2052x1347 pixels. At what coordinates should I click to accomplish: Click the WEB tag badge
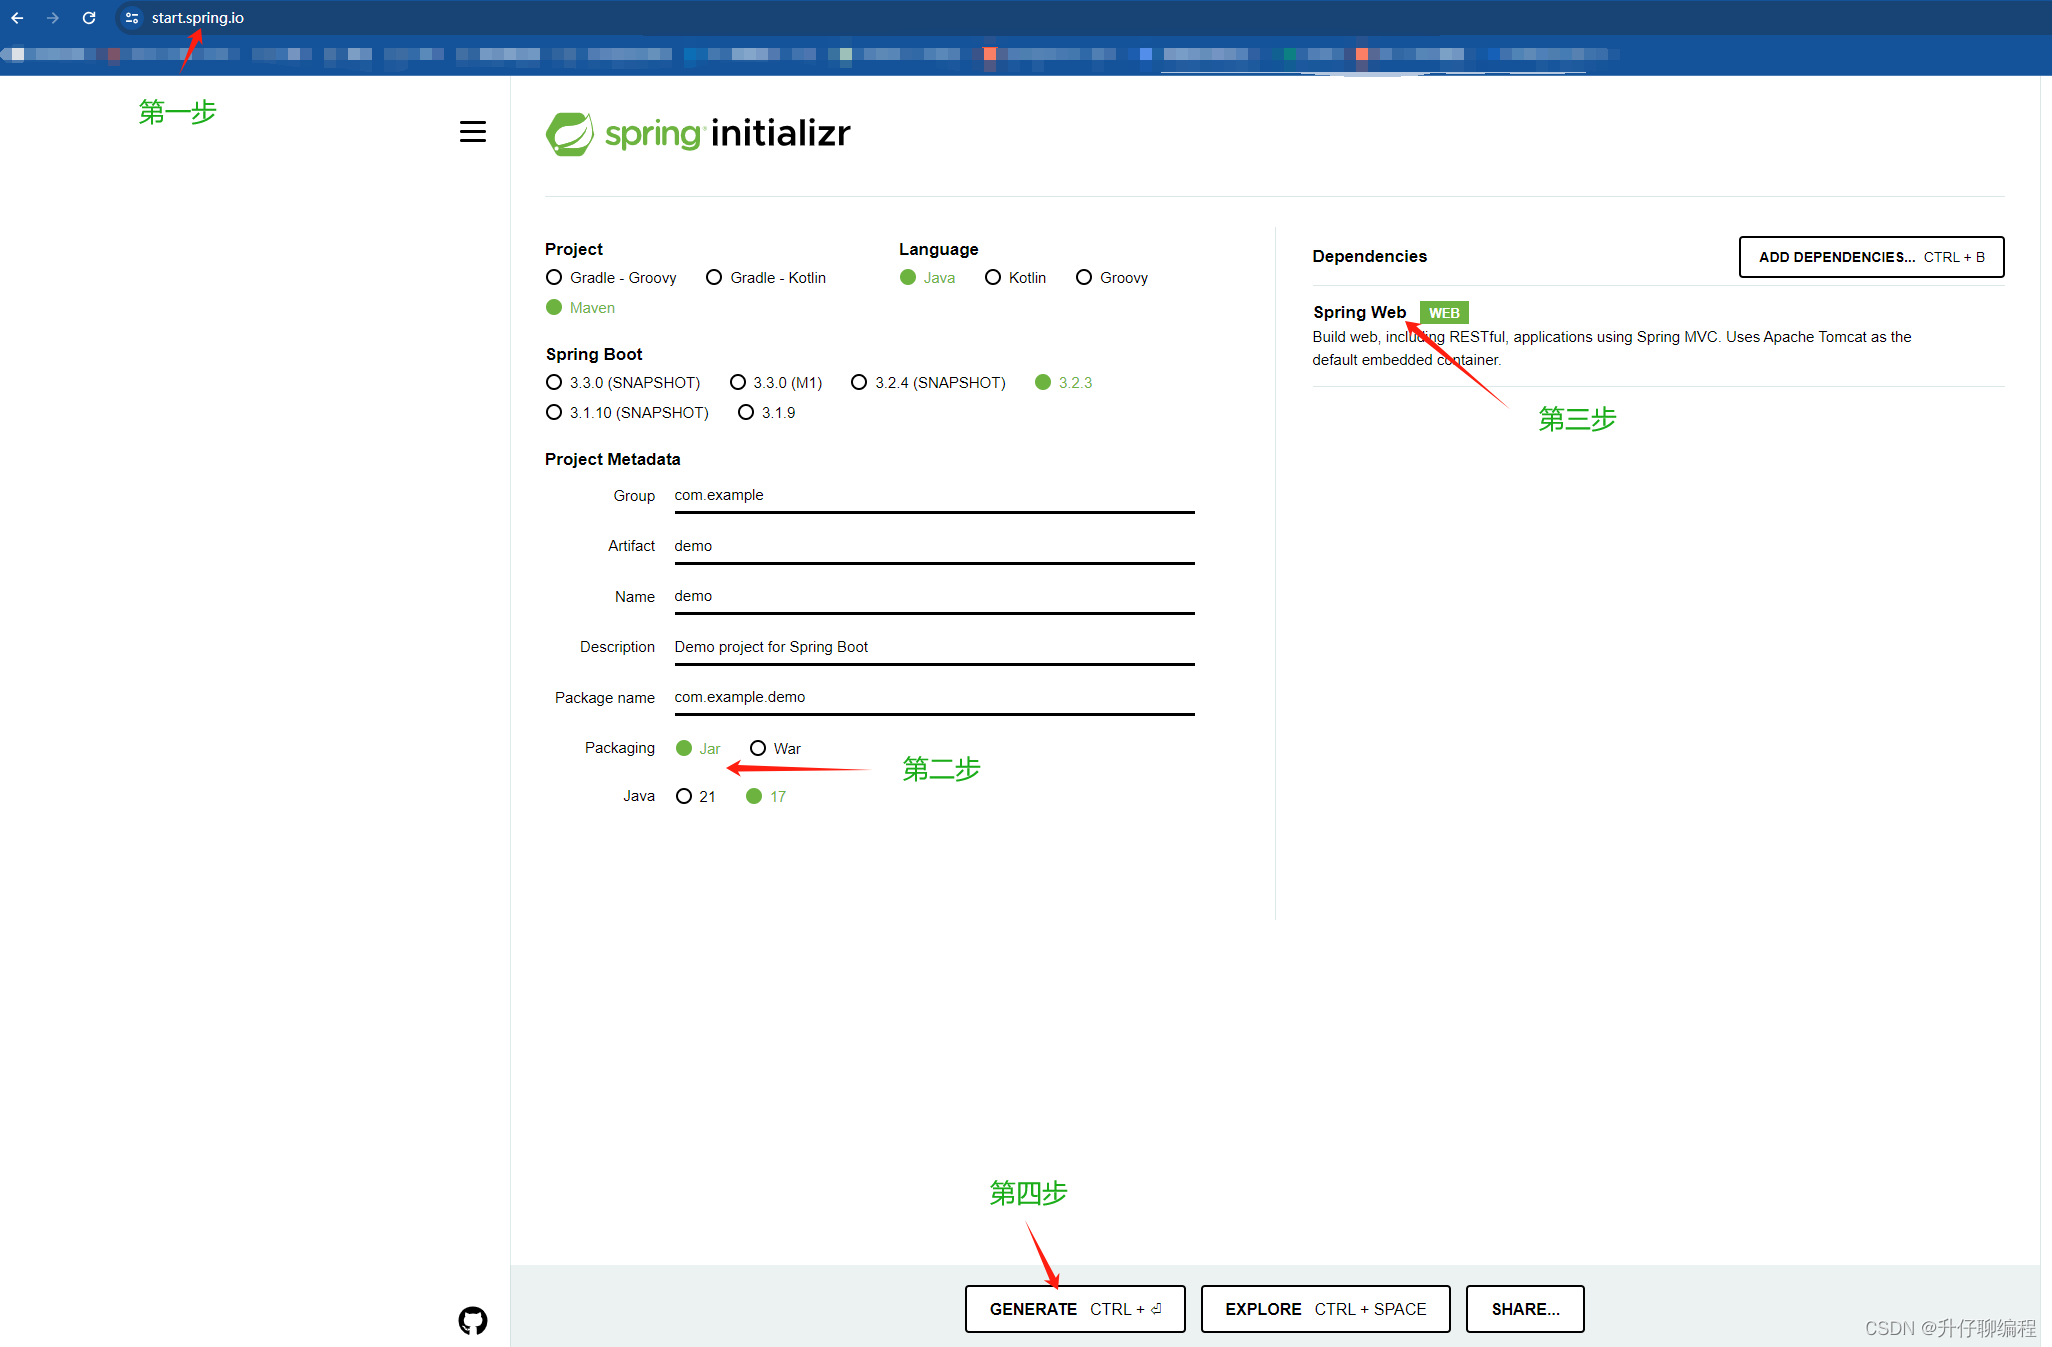tap(1444, 313)
